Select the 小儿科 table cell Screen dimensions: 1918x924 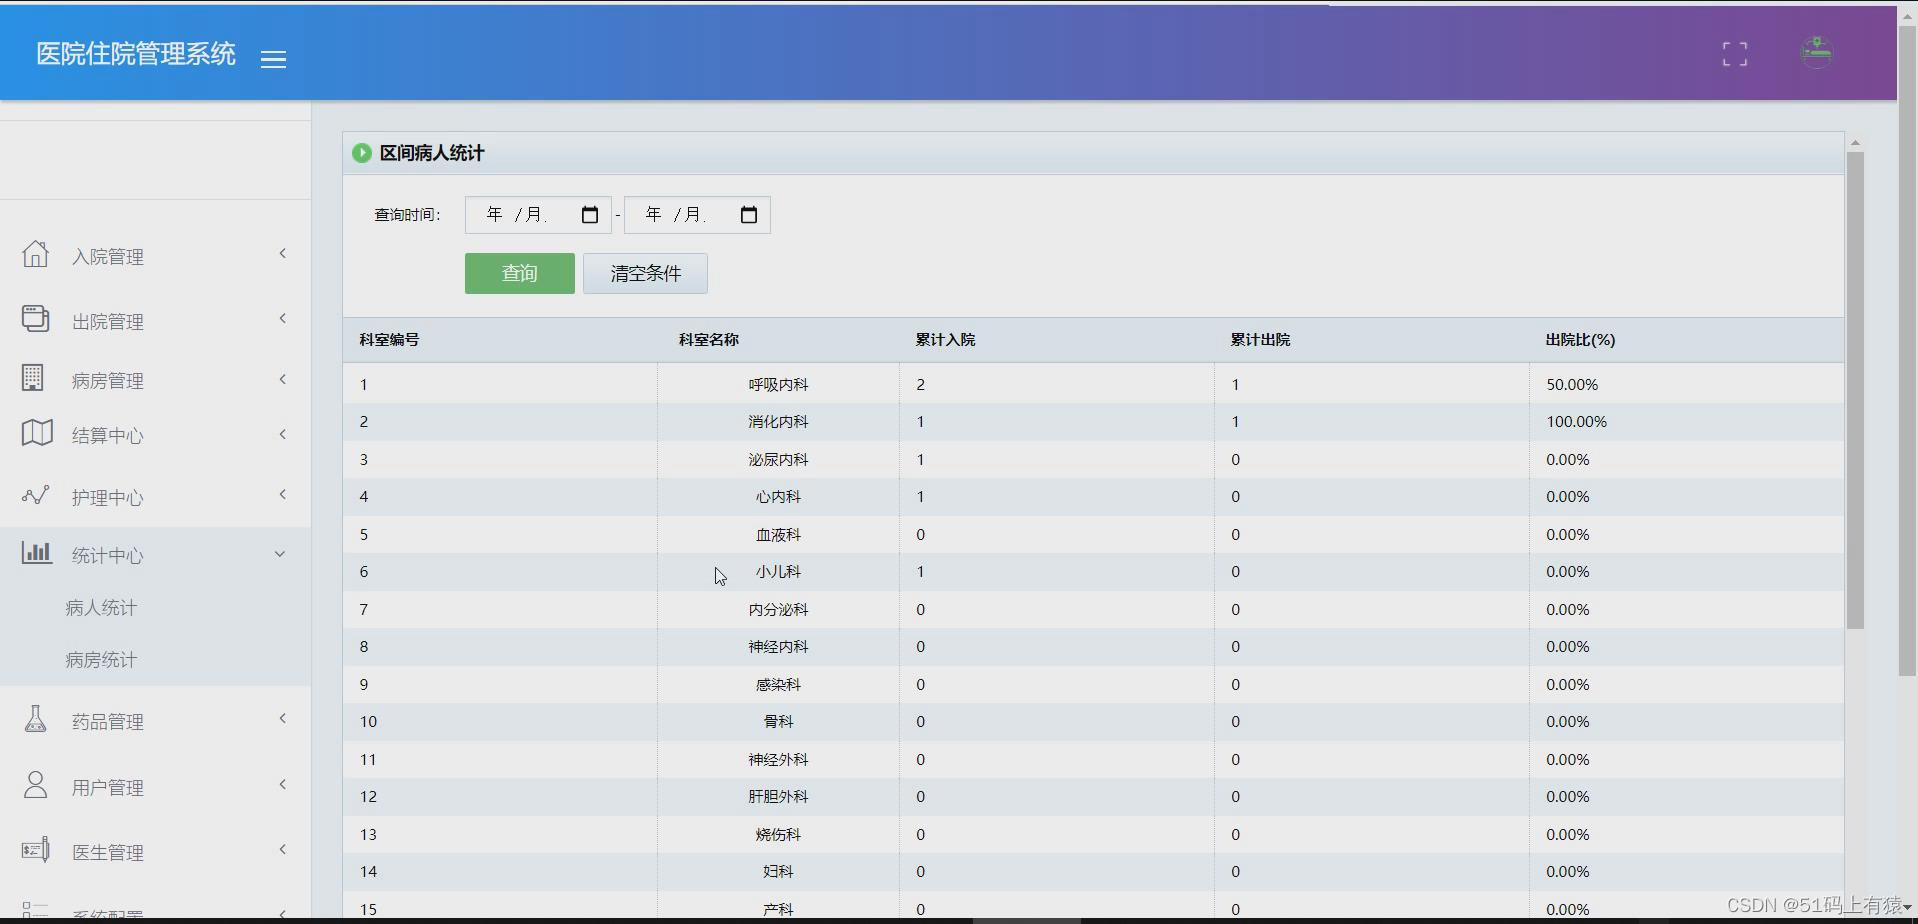778,572
